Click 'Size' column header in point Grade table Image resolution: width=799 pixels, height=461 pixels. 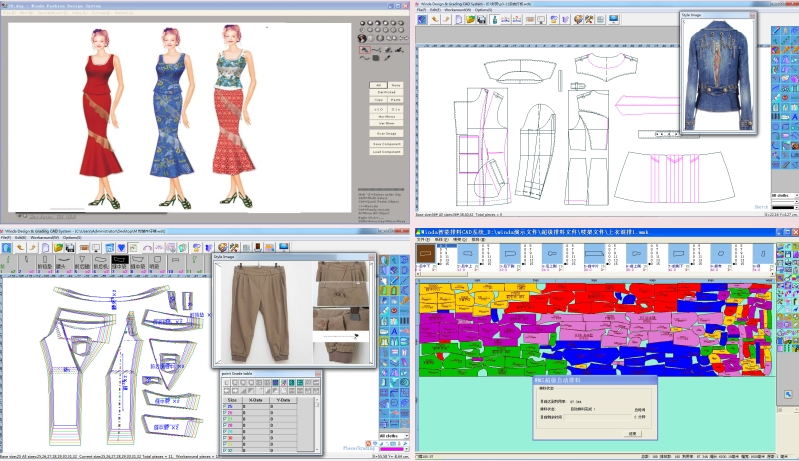(x=232, y=400)
